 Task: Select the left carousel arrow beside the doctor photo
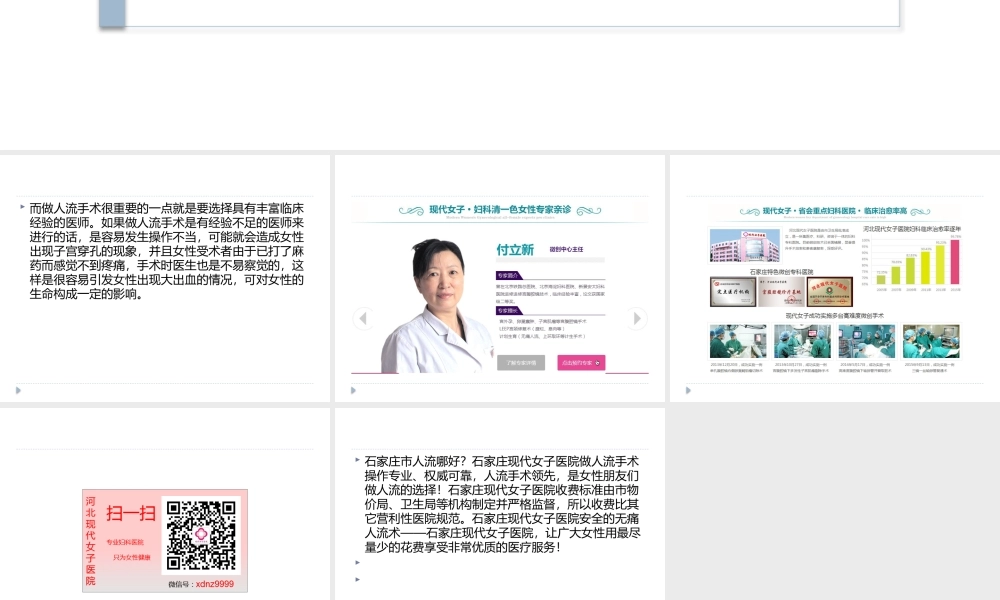[x=364, y=318]
